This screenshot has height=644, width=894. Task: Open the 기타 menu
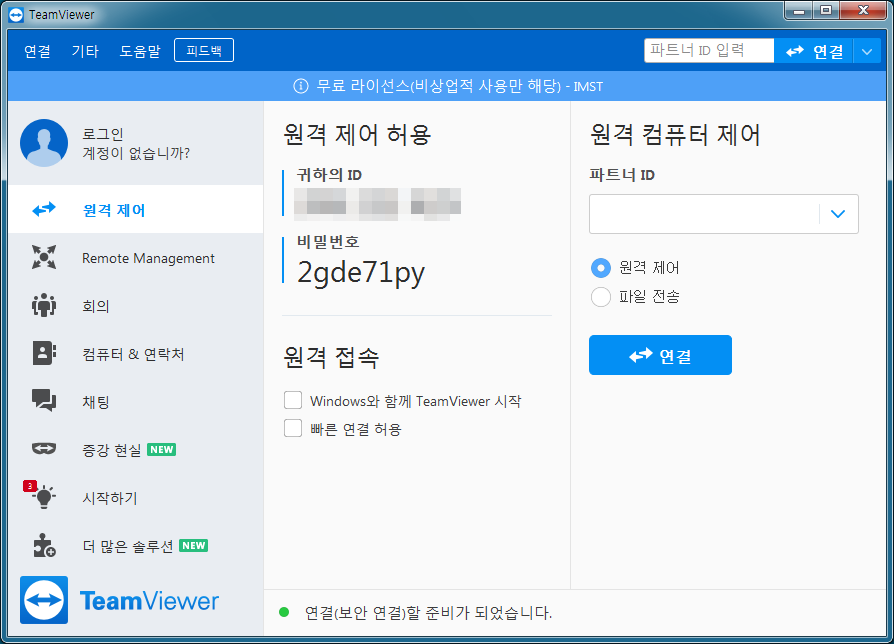pyautogui.click(x=85, y=51)
